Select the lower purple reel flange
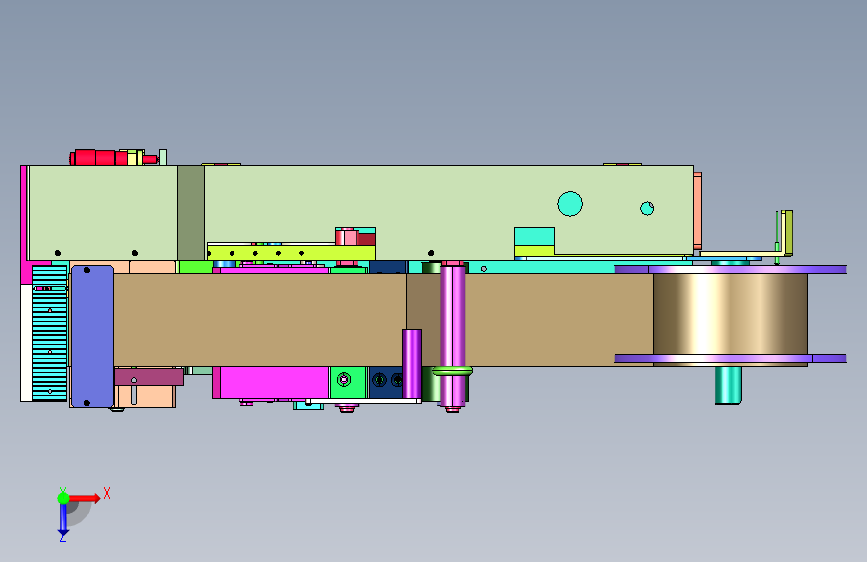867x562 pixels. tap(730, 358)
